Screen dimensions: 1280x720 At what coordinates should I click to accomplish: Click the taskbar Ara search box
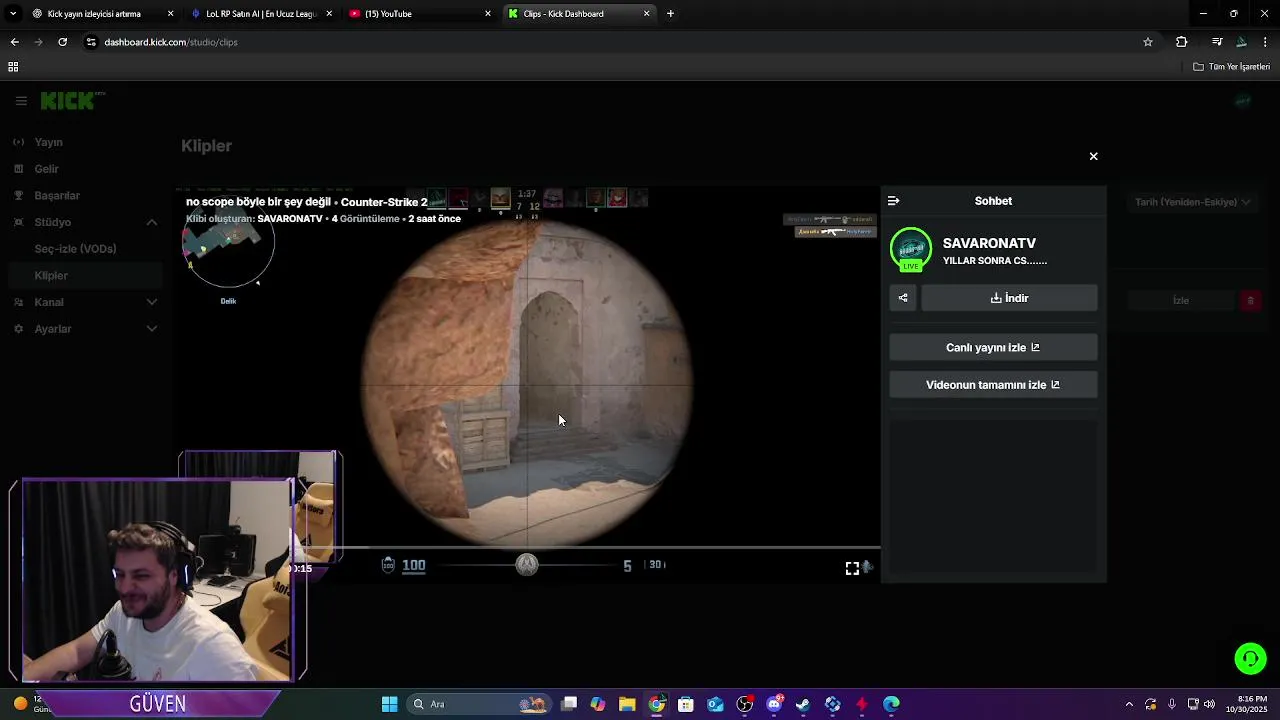click(478, 704)
